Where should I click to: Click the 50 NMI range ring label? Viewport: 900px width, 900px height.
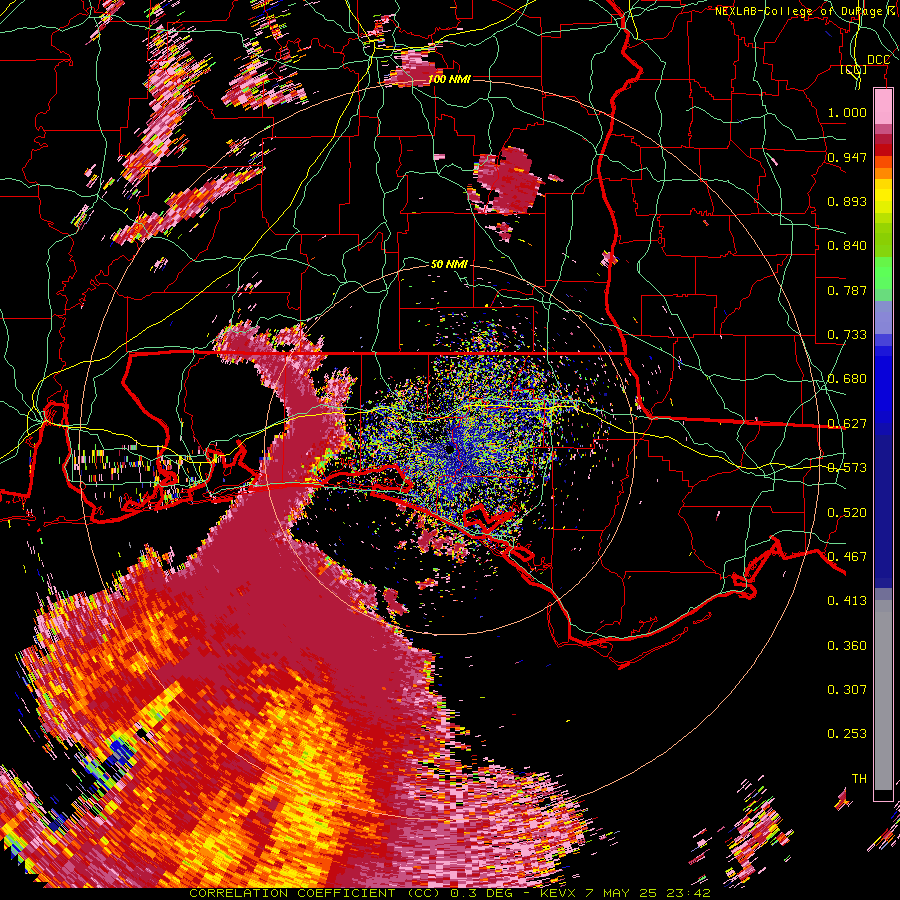coord(449,265)
